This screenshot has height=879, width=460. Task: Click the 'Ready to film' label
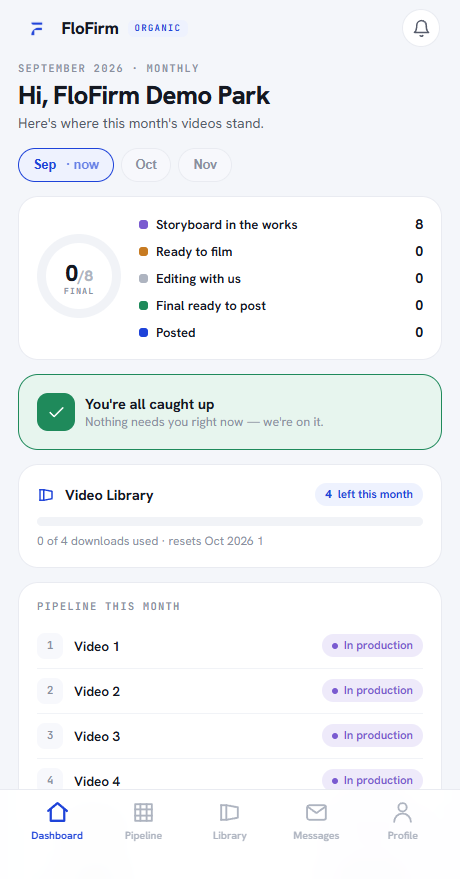tap(194, 252)
